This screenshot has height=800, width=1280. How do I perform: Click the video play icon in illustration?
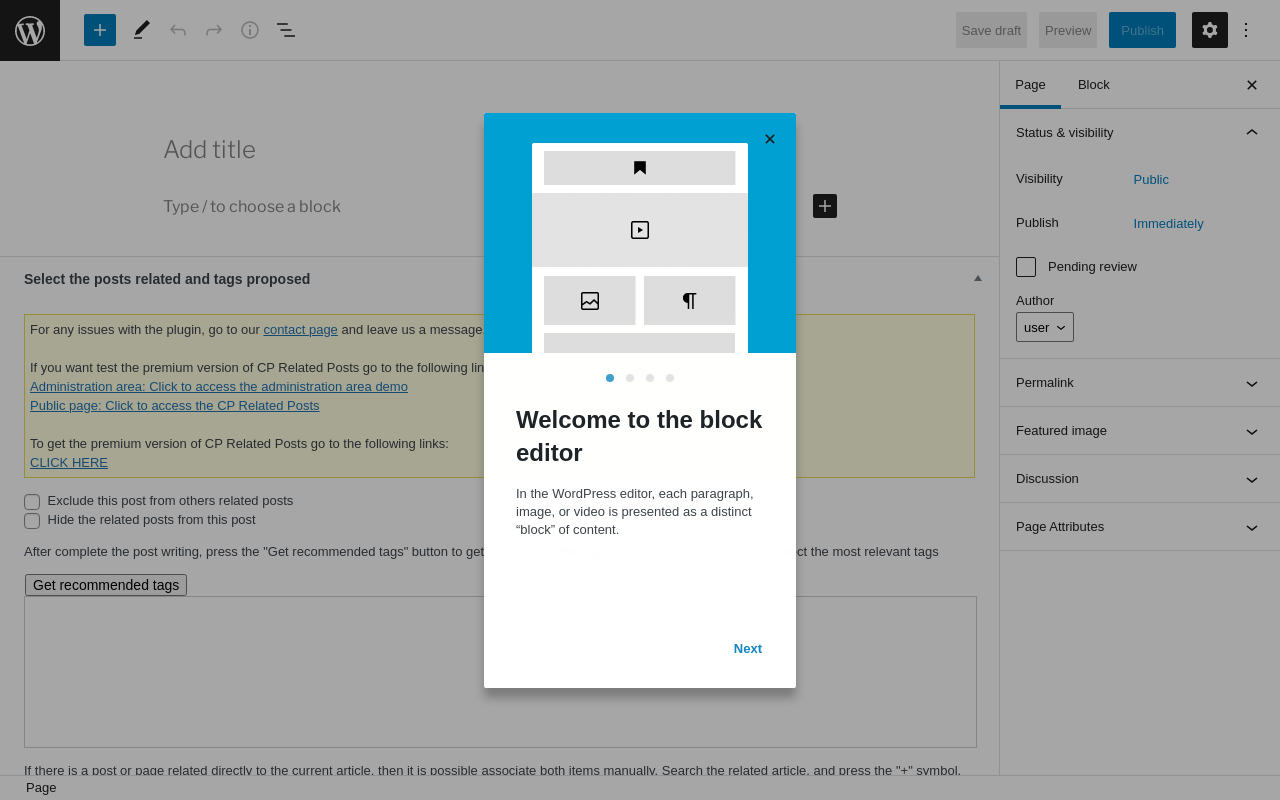640,230
